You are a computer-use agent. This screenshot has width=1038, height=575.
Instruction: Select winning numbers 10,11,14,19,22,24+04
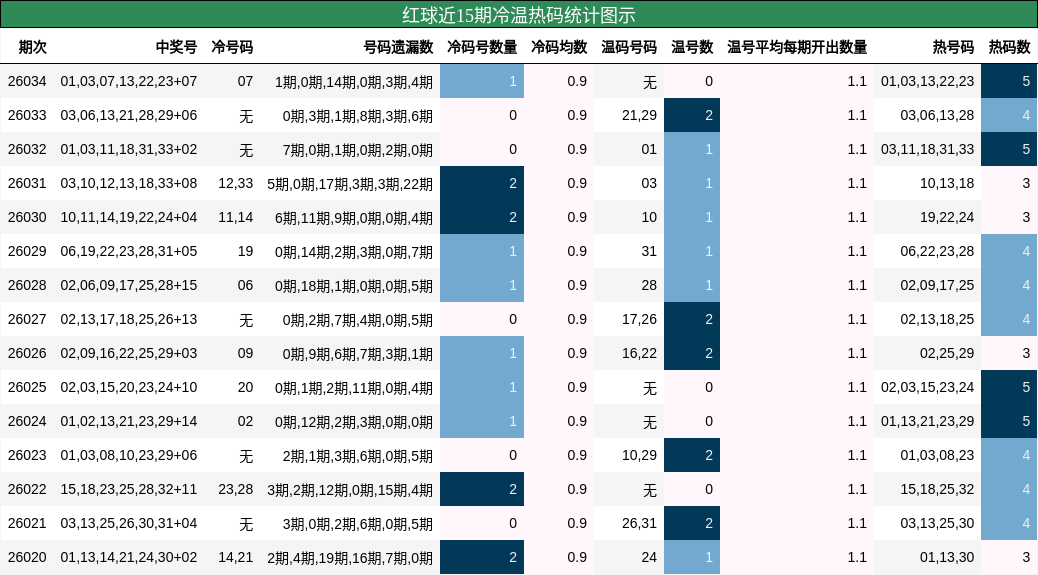click(128, 217)
